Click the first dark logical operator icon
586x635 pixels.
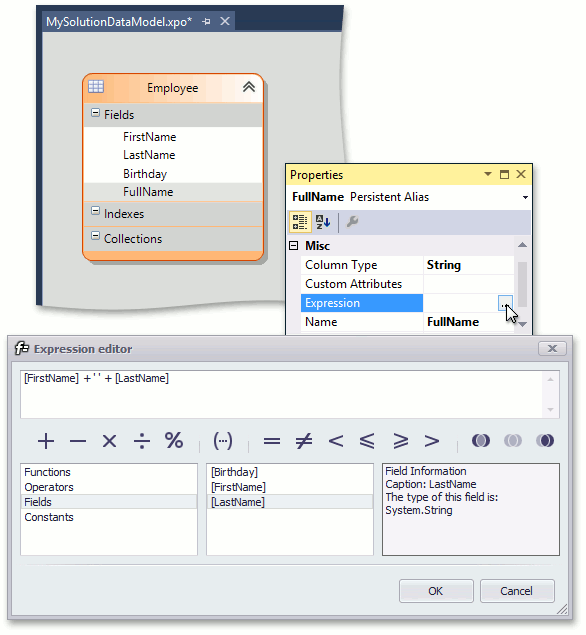[481, 440]
